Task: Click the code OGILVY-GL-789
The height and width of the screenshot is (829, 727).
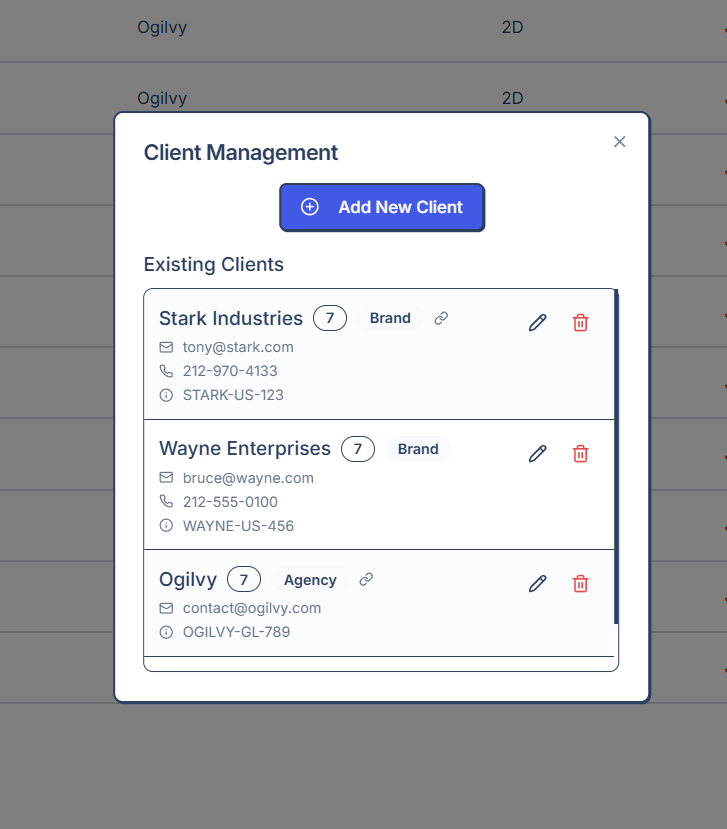Action: coord(236,632)
